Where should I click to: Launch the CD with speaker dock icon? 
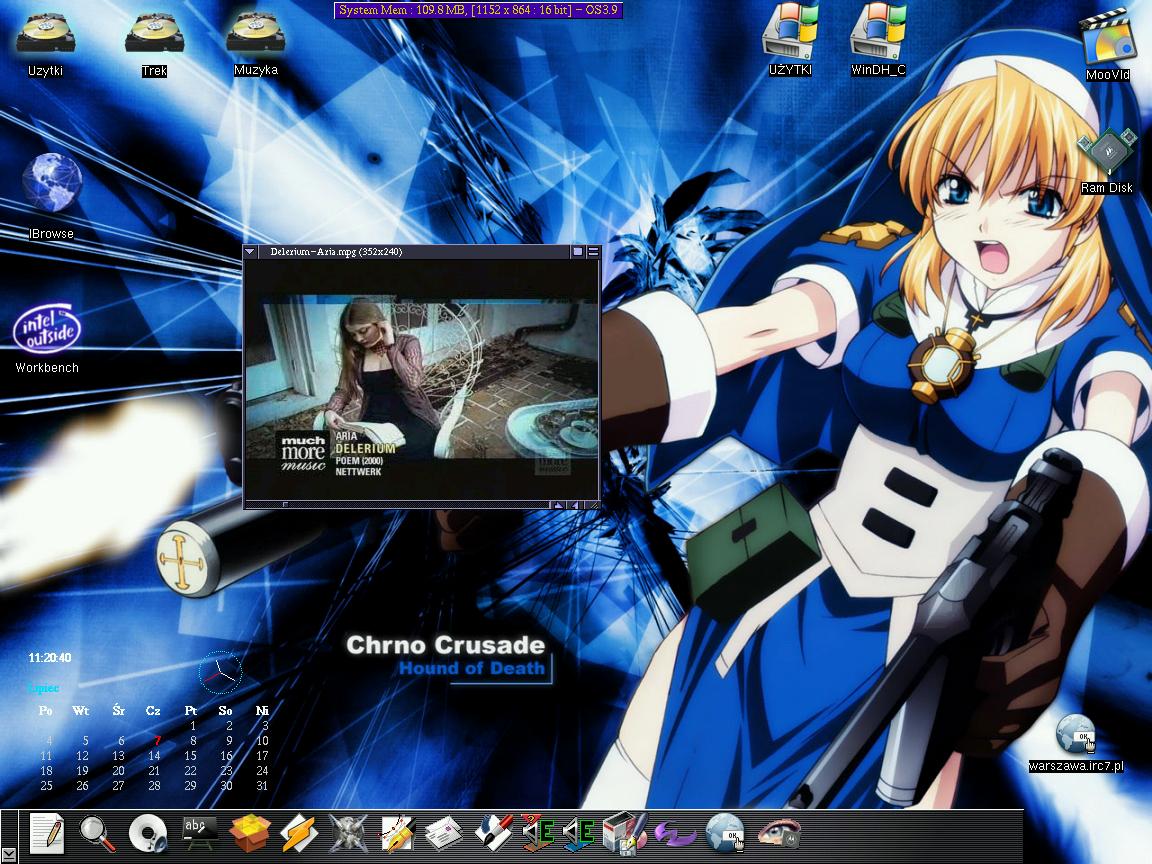147,835
